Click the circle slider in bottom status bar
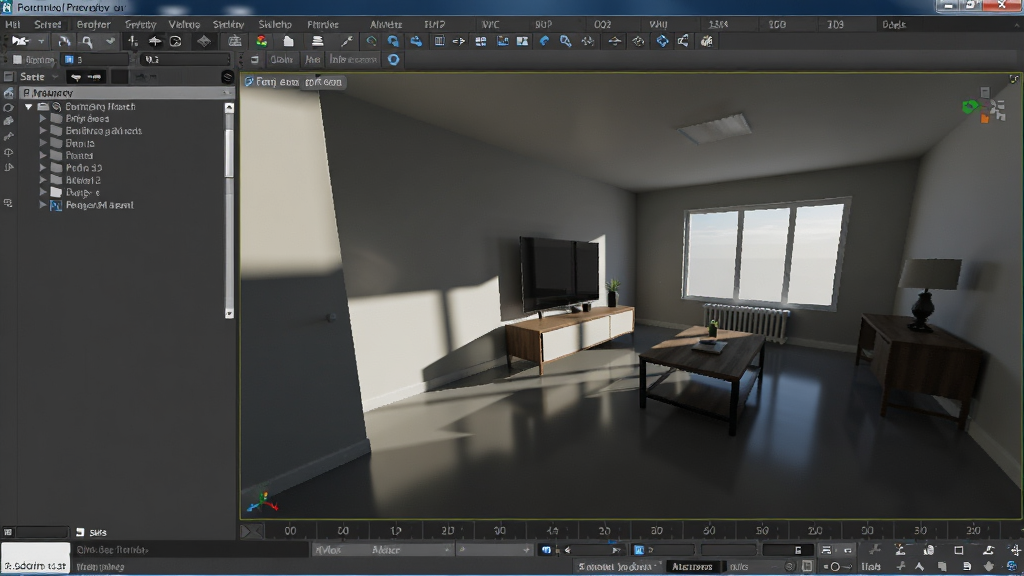The height and width of the screenshot is (576, 1024). (835, 566)
